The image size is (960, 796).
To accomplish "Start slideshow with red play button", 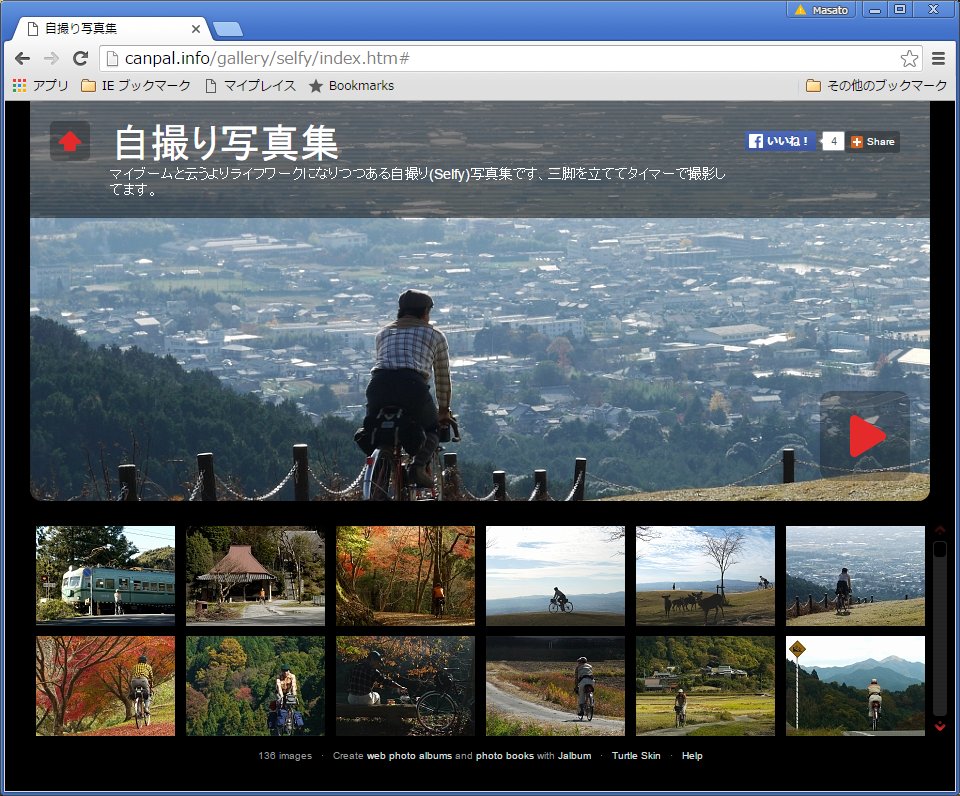I will coord(865,435).
